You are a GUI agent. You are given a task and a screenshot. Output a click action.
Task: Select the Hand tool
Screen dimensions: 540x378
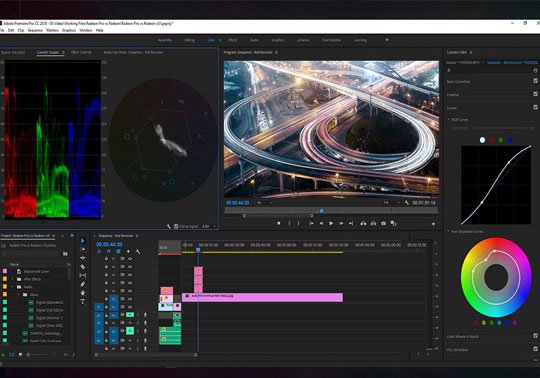click(83, 293)
